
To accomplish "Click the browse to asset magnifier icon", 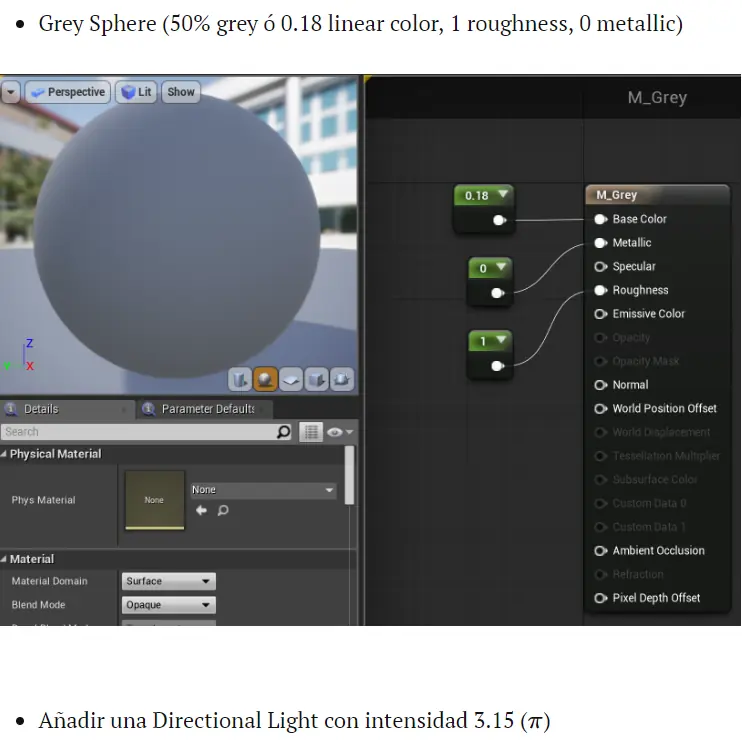I will (x=223, y=510).
